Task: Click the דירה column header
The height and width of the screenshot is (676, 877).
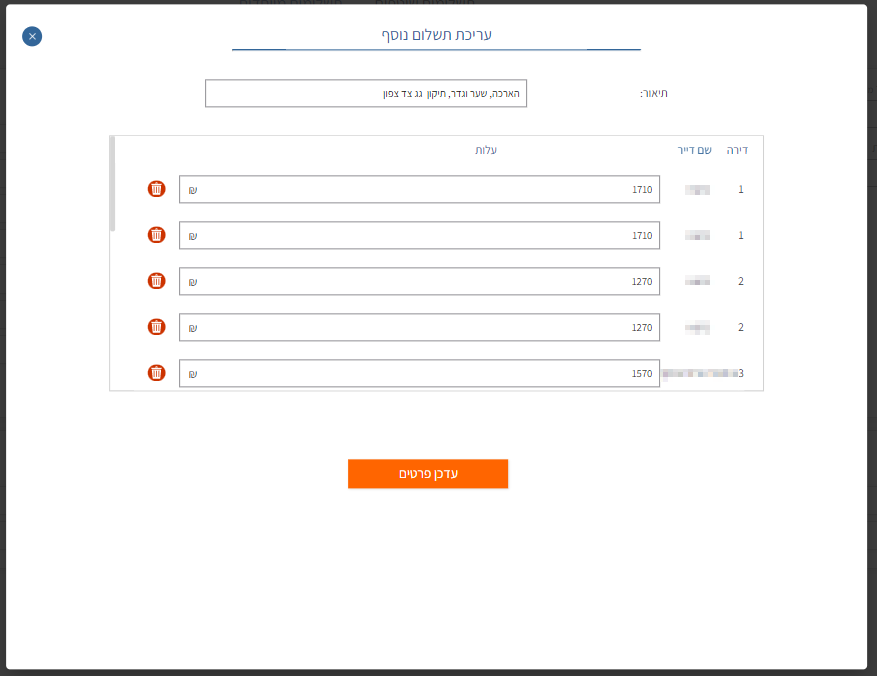Action: tap(737, 150)
